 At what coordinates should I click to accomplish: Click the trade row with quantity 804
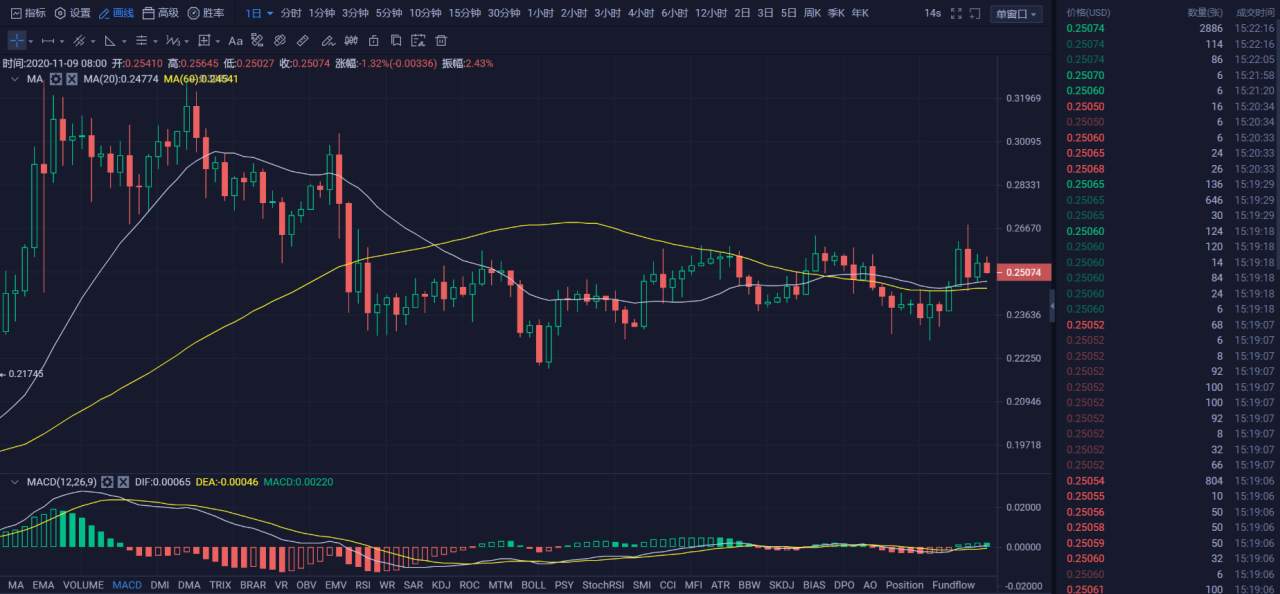(x=1170, y=480)
